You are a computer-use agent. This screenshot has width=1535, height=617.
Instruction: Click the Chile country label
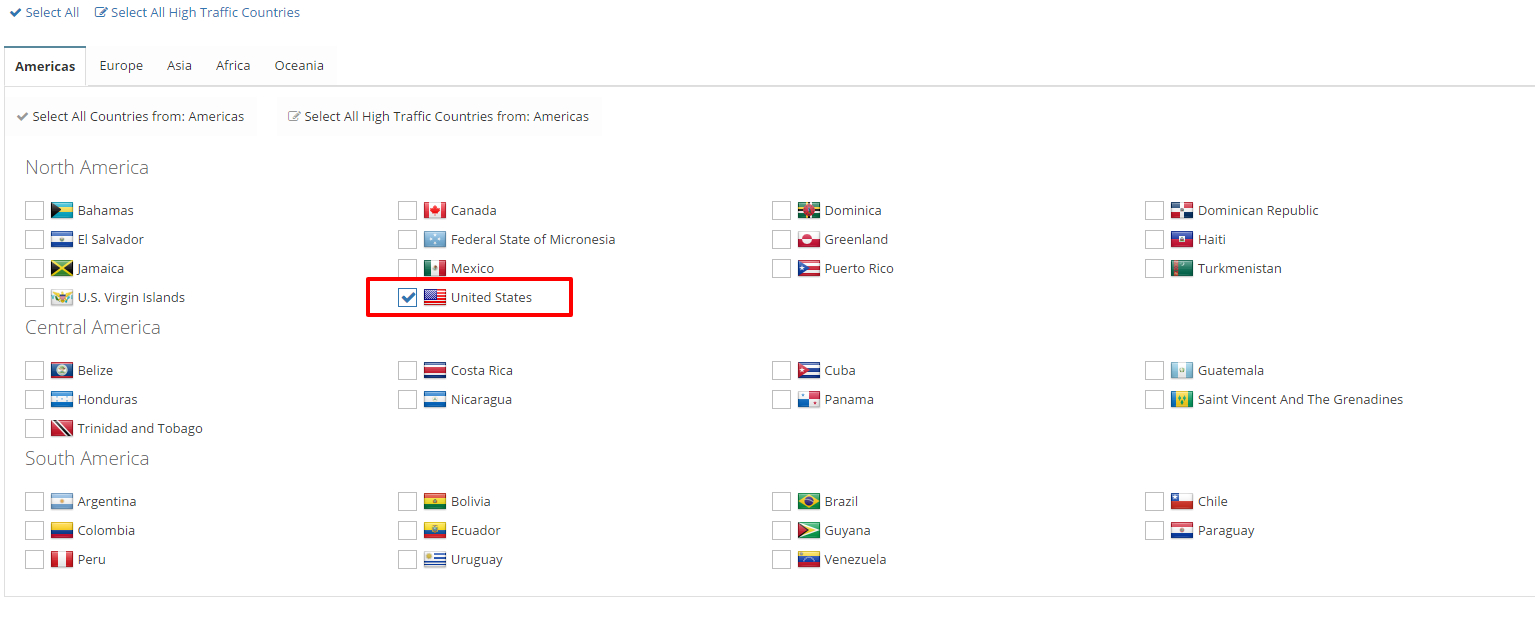(1213, 501)
